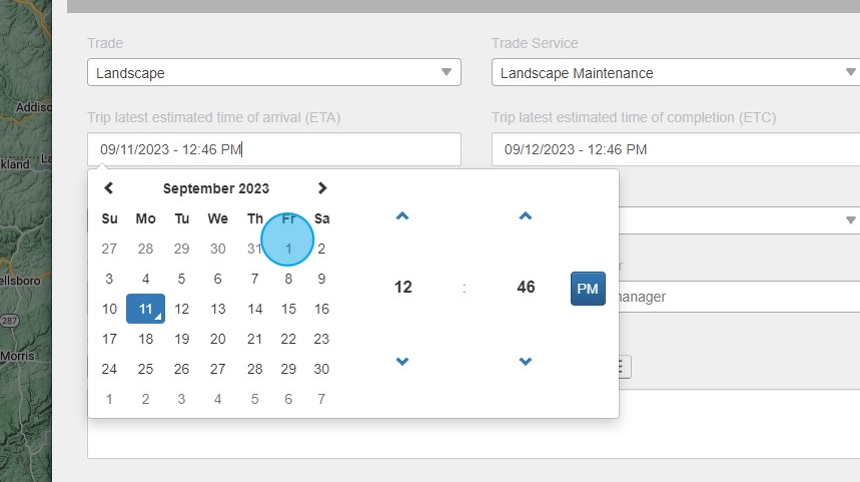Toggle the PM meridiem button

click(x=588, y=288)
